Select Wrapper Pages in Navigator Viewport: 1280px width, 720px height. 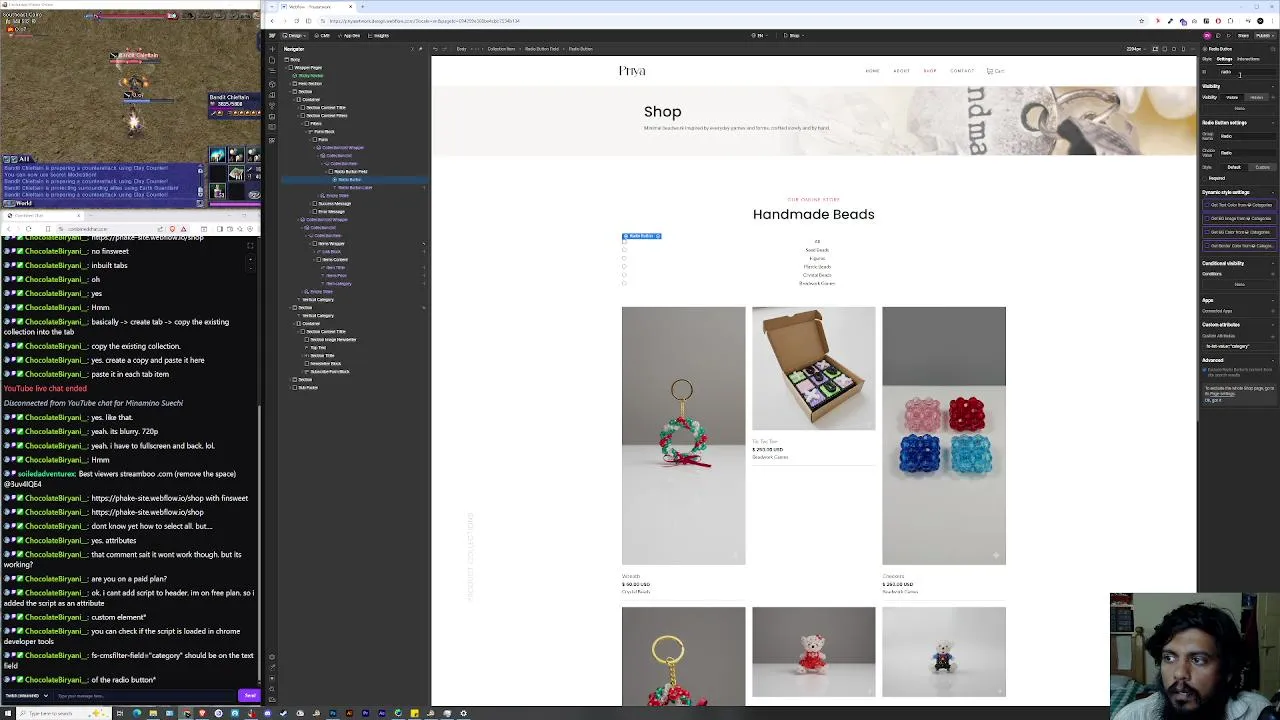pos(308,67)
